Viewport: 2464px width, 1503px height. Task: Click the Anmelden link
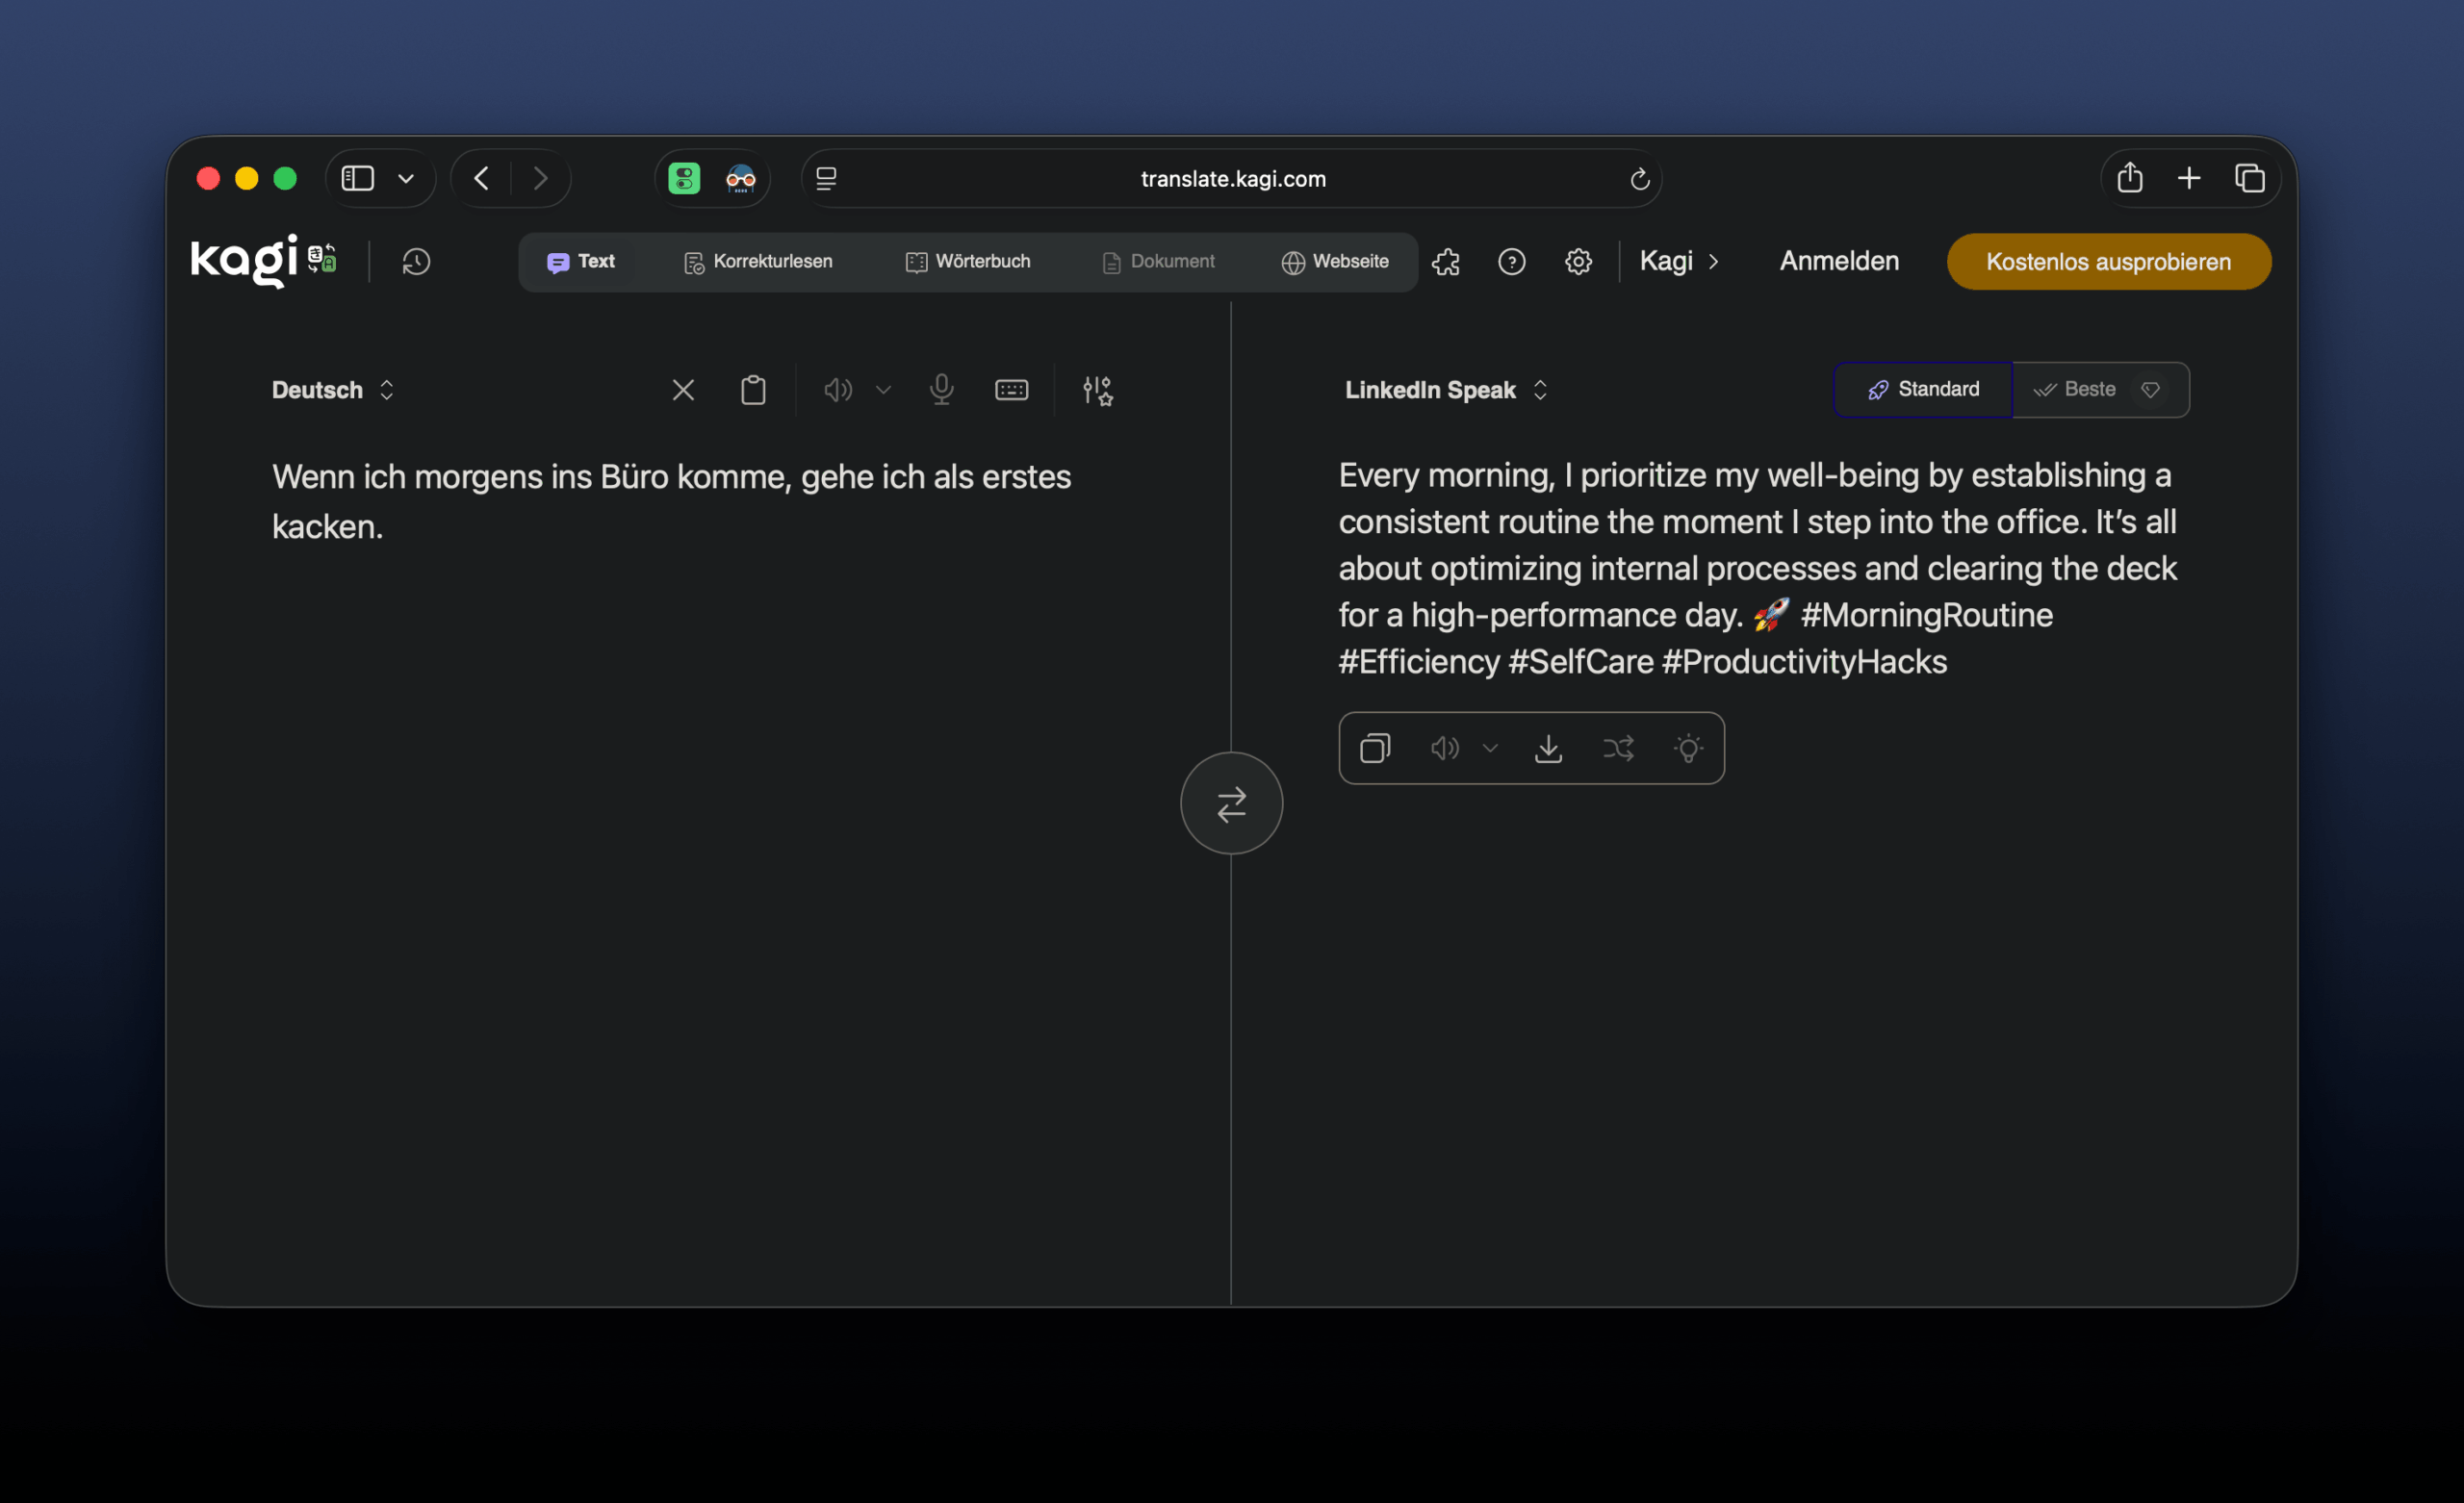(1838, 262)
